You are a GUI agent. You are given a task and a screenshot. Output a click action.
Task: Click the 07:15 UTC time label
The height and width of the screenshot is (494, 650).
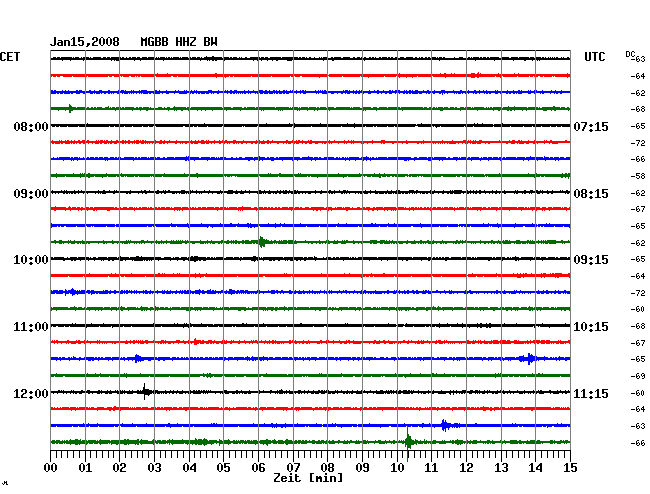click(x=591, y=126)
